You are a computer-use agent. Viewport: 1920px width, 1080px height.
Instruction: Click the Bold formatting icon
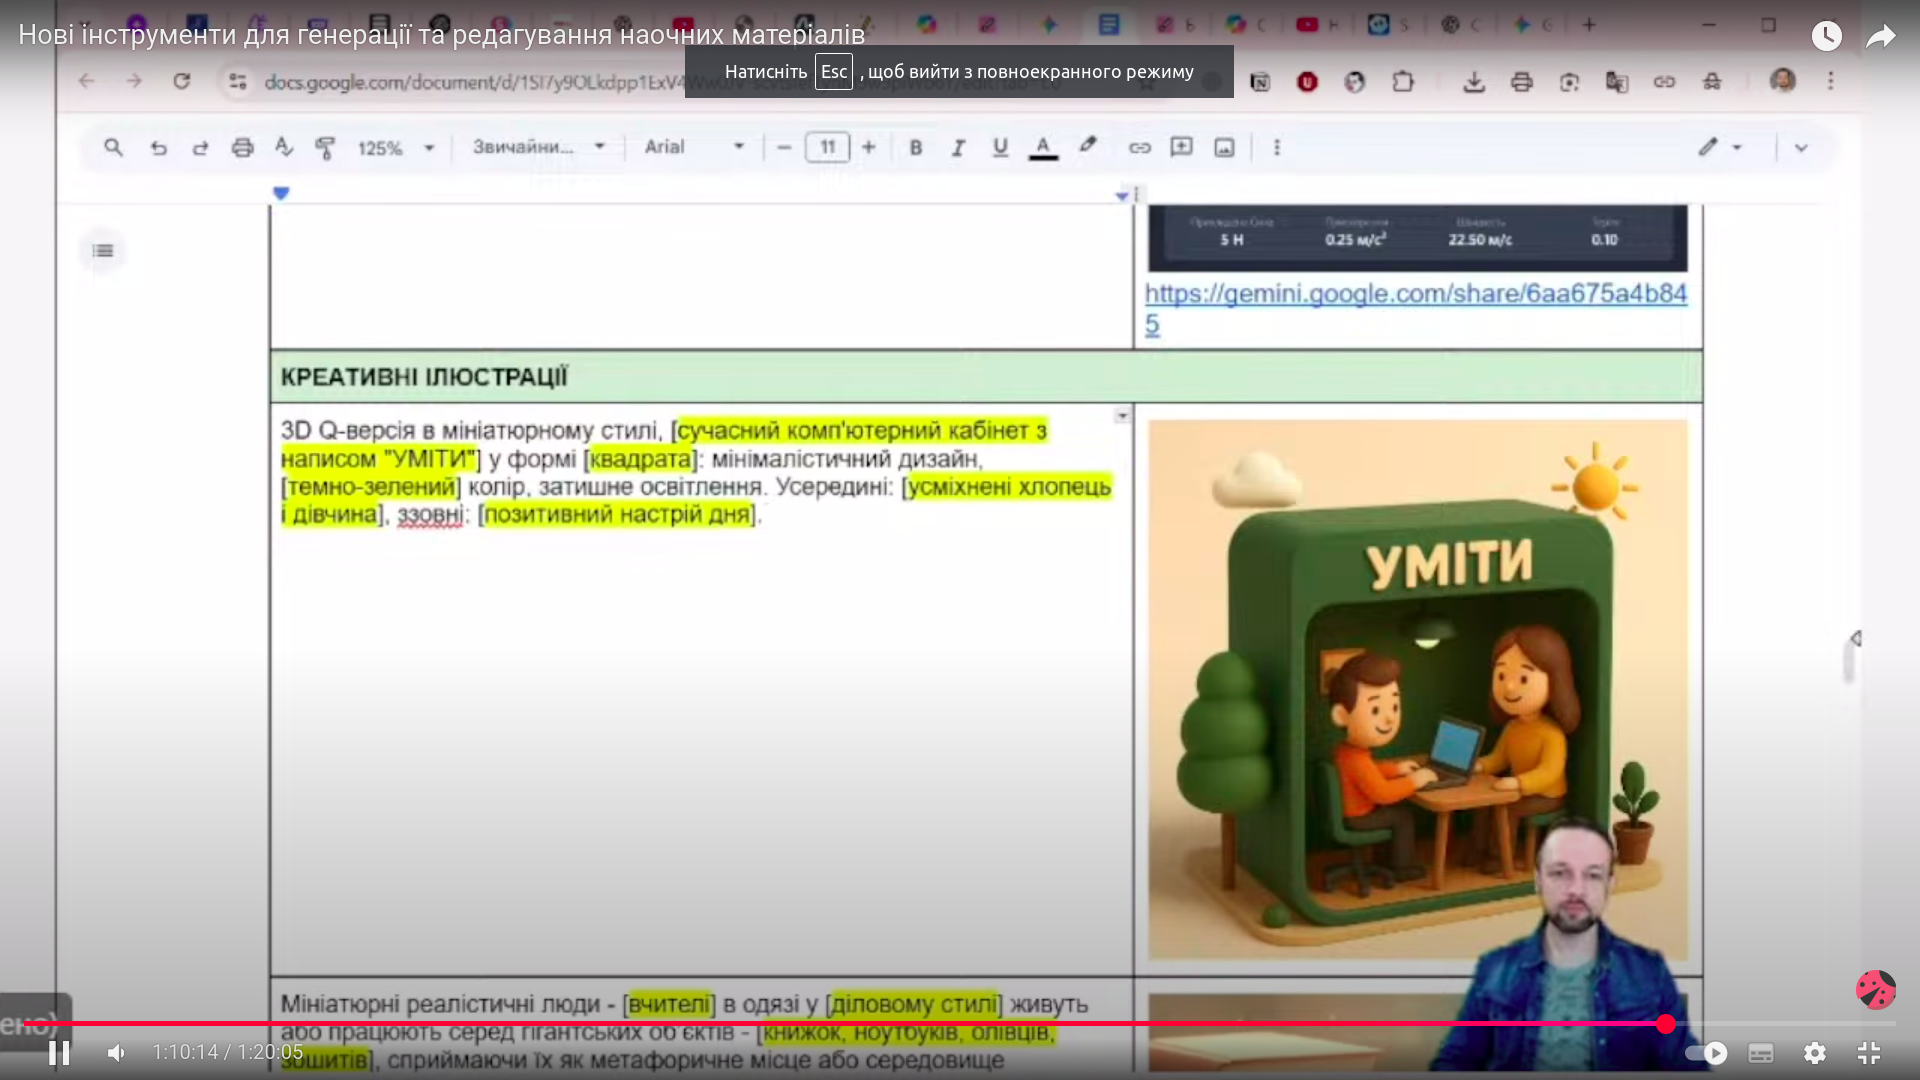click(915, 148)
